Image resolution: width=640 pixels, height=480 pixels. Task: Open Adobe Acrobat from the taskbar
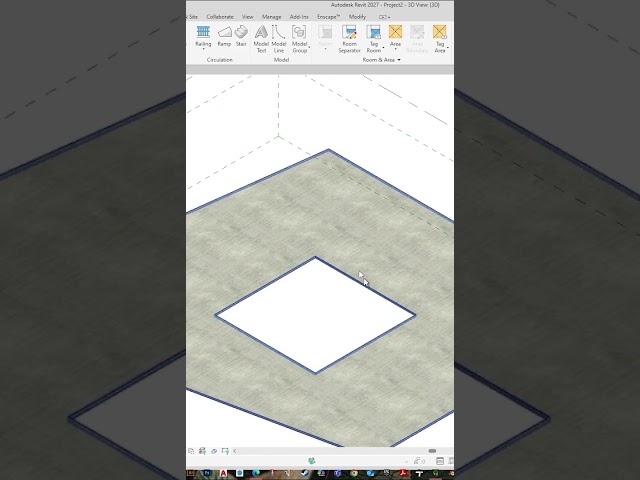click(403, 473)
